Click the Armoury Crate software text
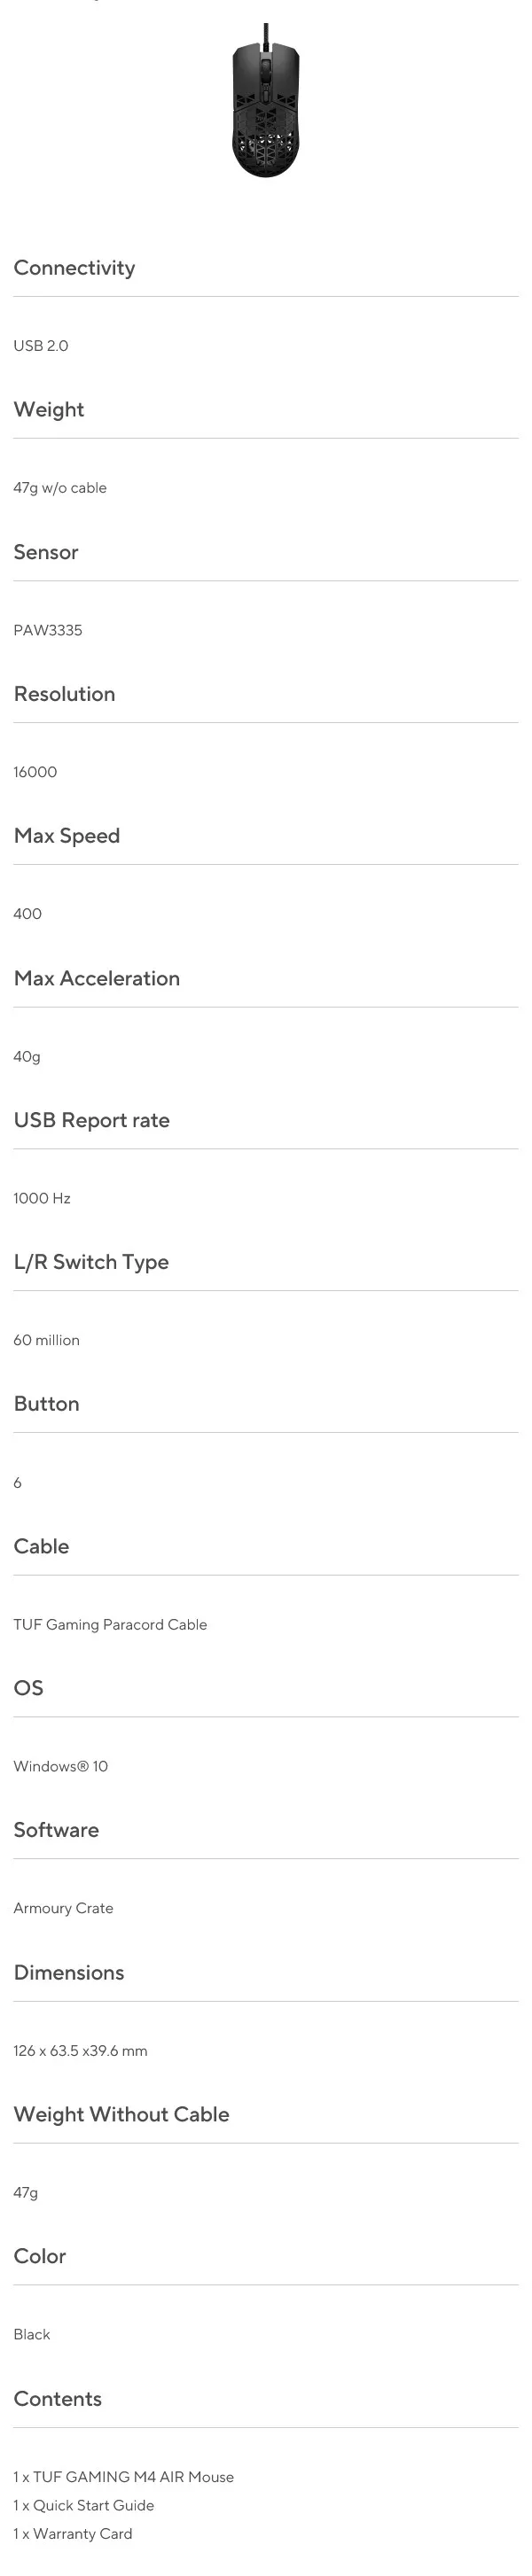Screen dimensions: 532x2576 coord(63,1908)
